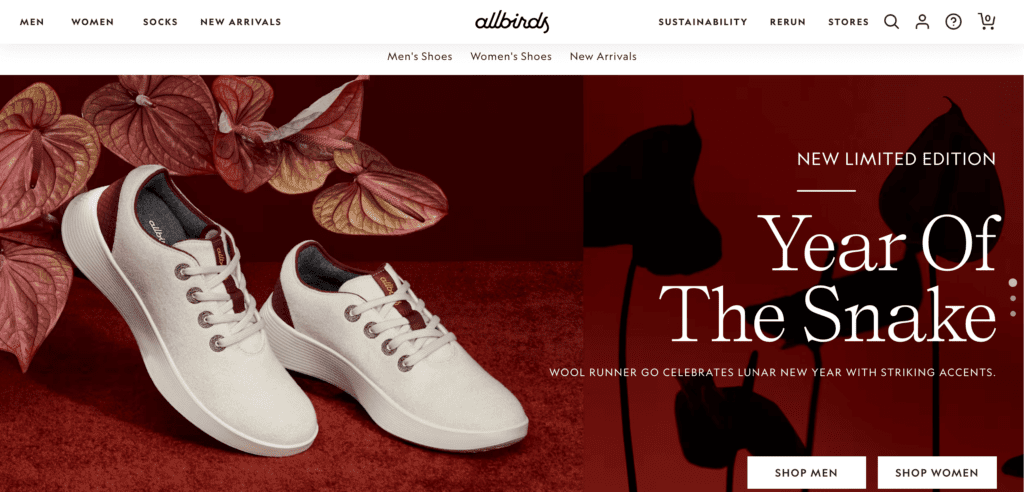Screen dimensions: 1024x492
Task: Expand the SOCKS navigation menu
Action: tap(161, 22)
